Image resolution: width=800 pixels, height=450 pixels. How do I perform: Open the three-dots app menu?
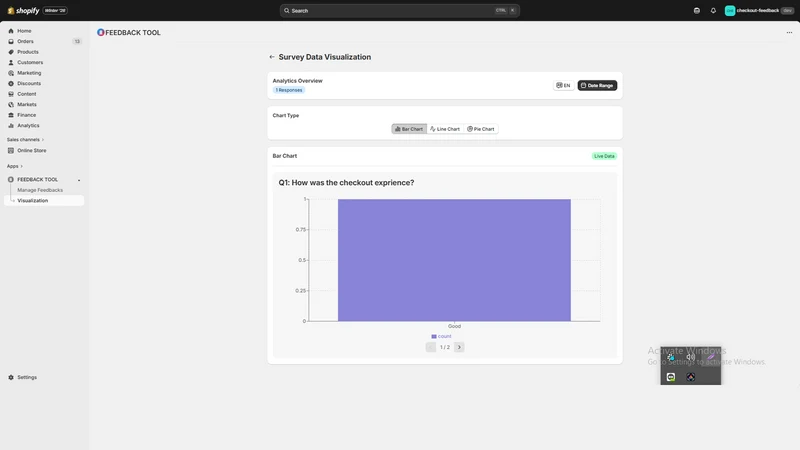789,32
